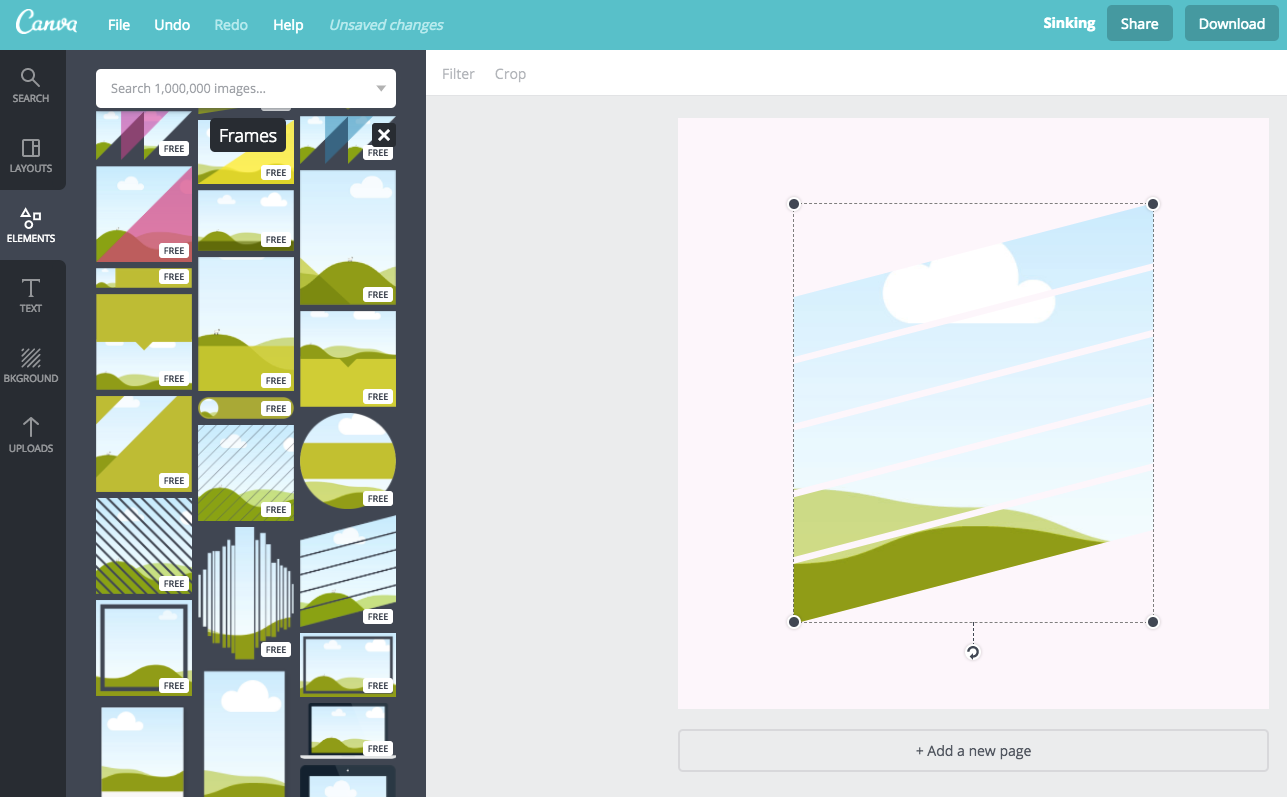This screenshot has height=797, width=1287.
Task: Open the Bkground panel
Action: click(31, 366)
